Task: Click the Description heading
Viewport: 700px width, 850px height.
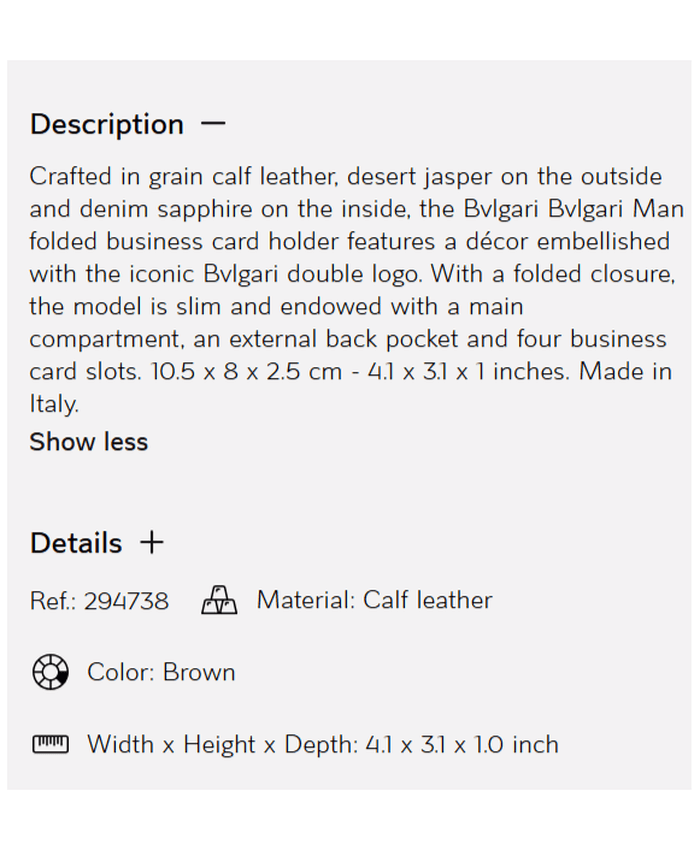Action: (107, 125)
